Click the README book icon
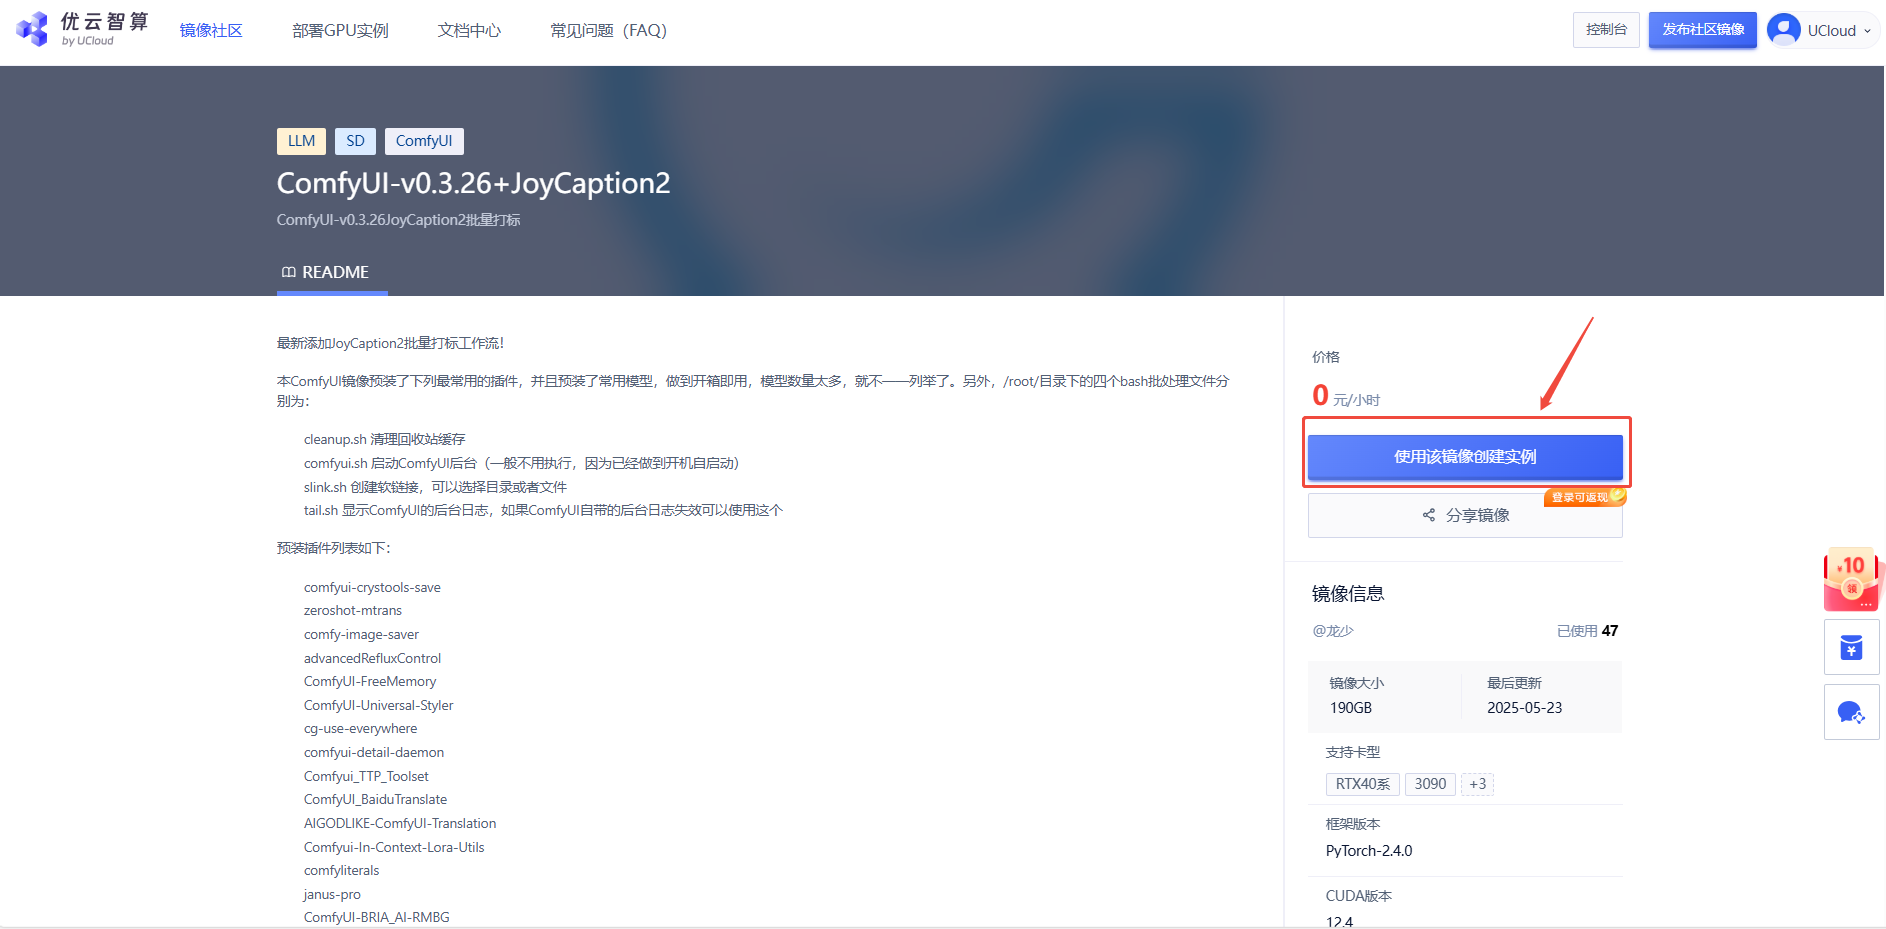The height and width of the screenshot is (929, 1886). 288,272
